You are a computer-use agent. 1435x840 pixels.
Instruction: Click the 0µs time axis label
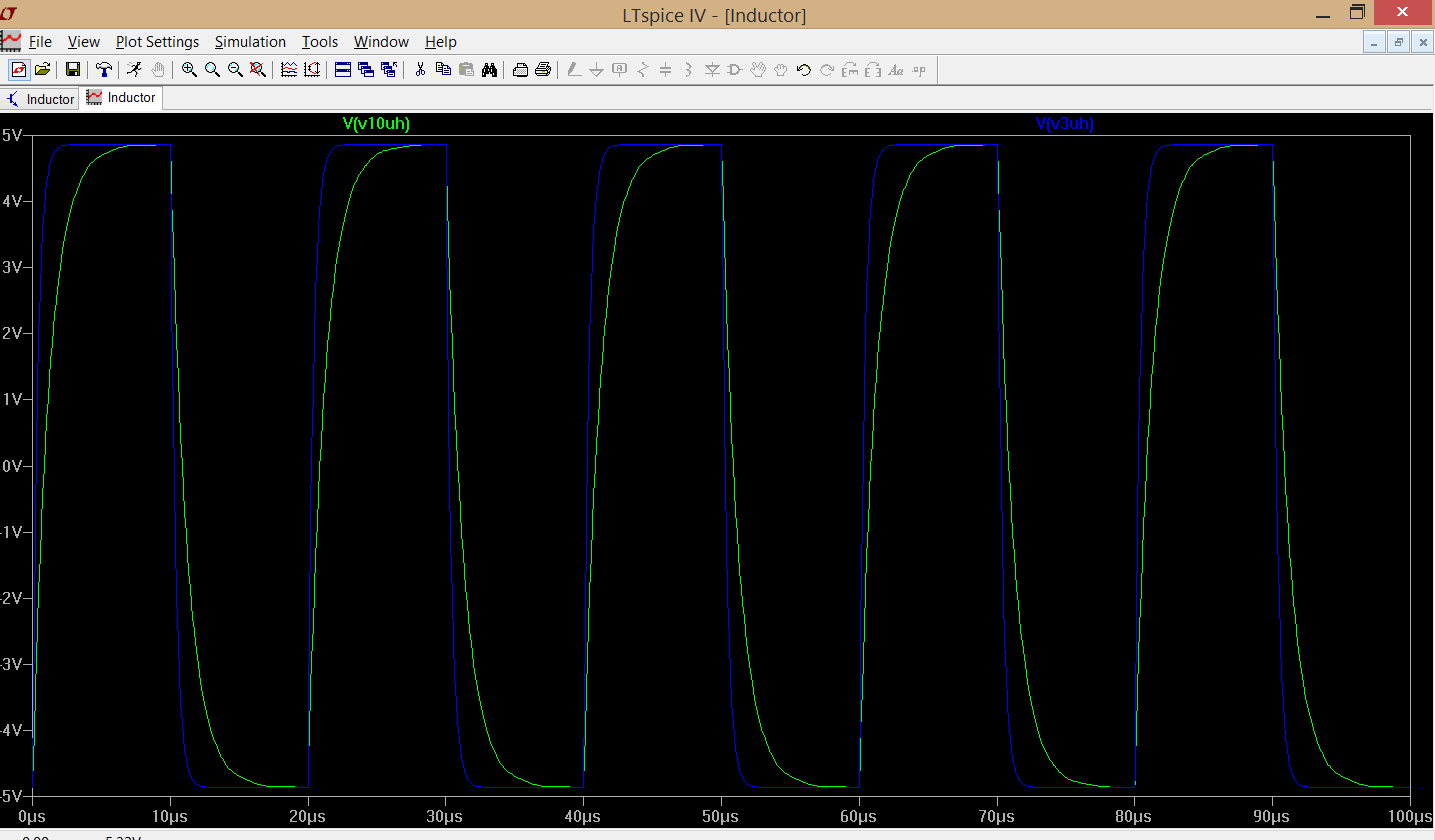(x=32, y=816)
